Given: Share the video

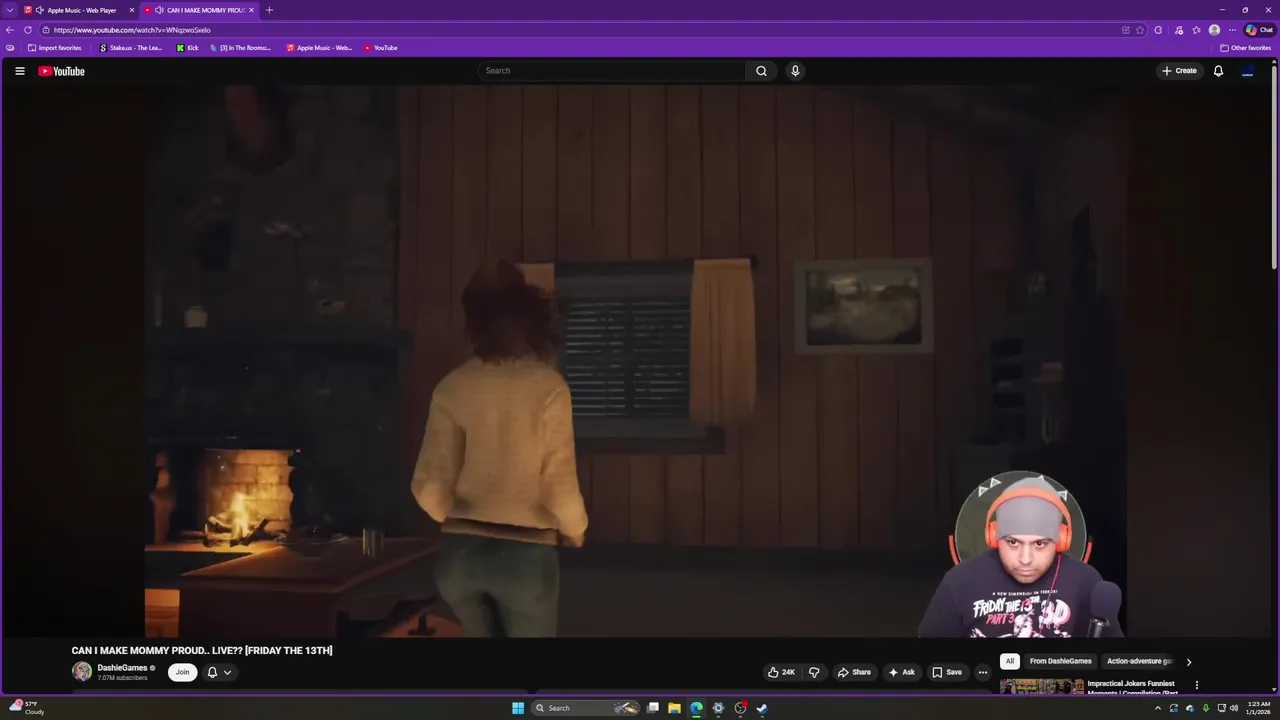Looking at the screenshot, I should pyautogui.click(x=854, y=672).
